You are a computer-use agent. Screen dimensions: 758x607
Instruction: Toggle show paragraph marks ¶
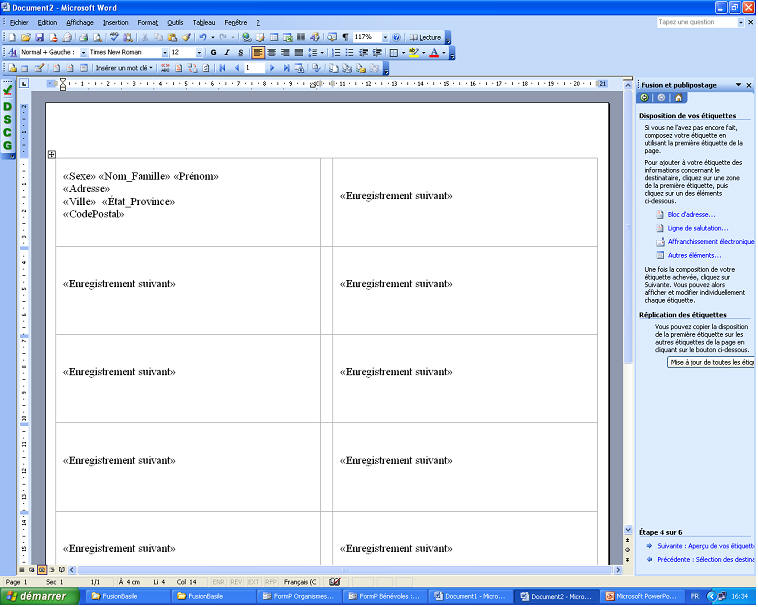pyautogui.click(x=345, y=37)
